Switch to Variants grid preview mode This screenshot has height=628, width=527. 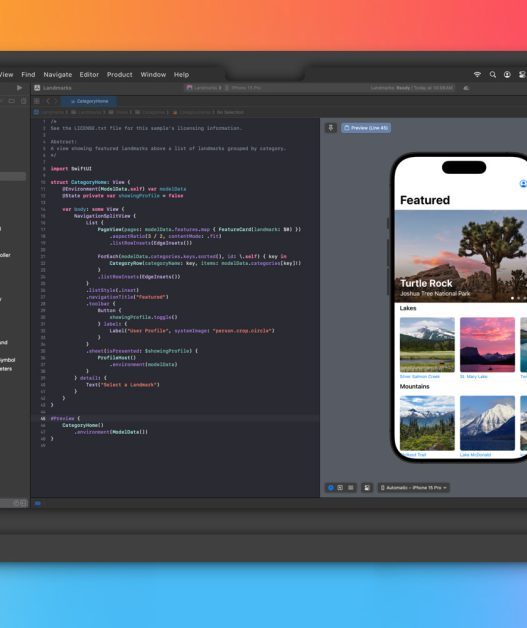[x=351, y=487]
